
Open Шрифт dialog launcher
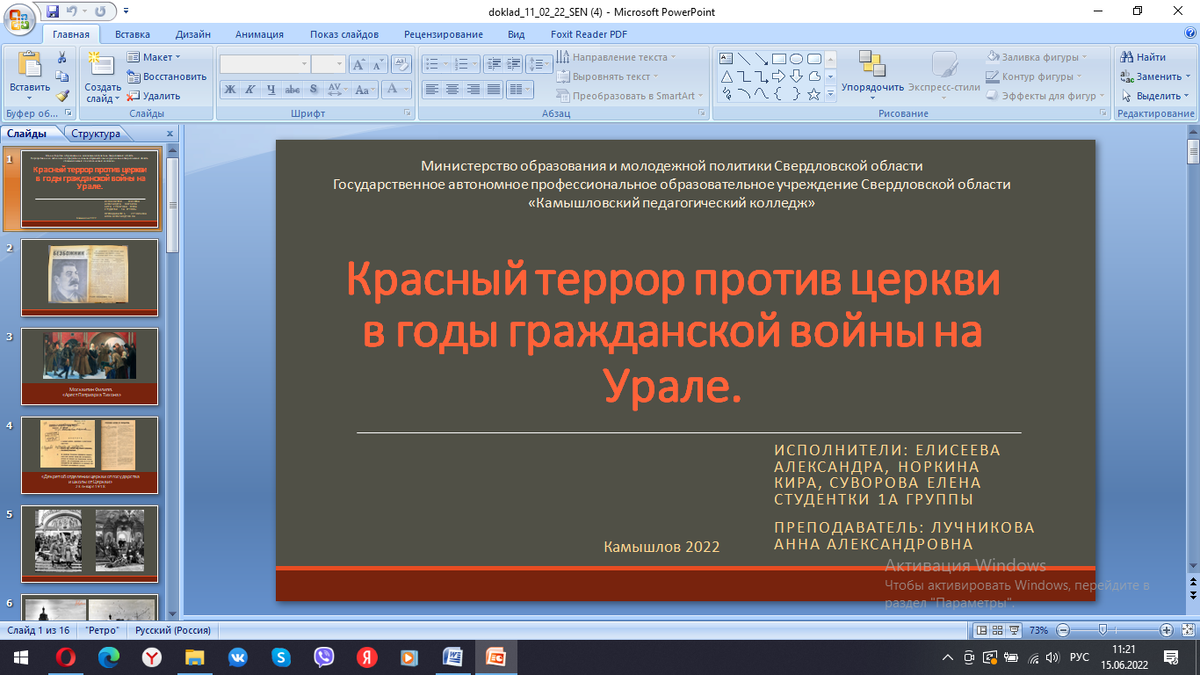(x=408, y=114)
